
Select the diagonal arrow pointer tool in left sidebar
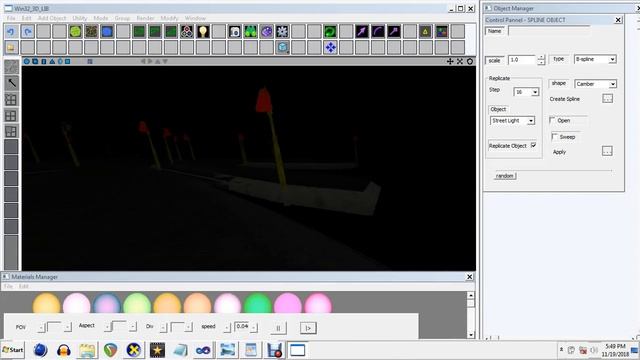coord(11,83)
